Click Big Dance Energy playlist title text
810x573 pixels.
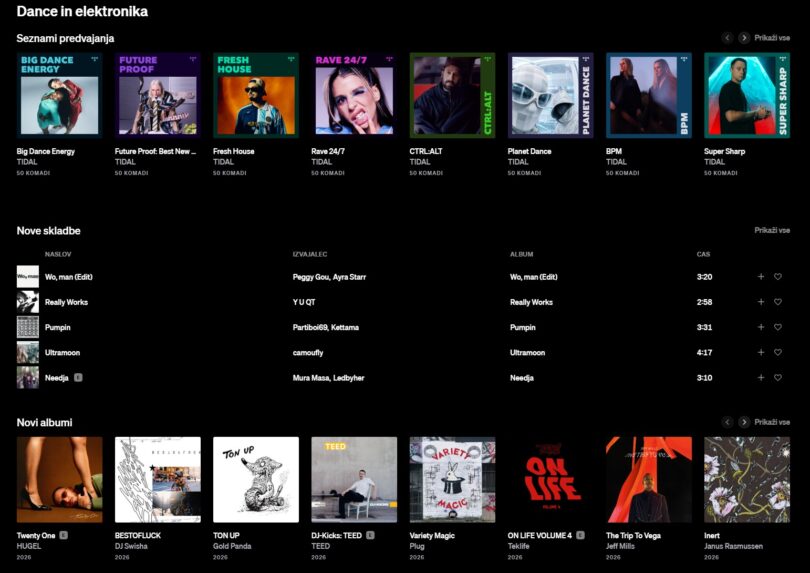45,151
